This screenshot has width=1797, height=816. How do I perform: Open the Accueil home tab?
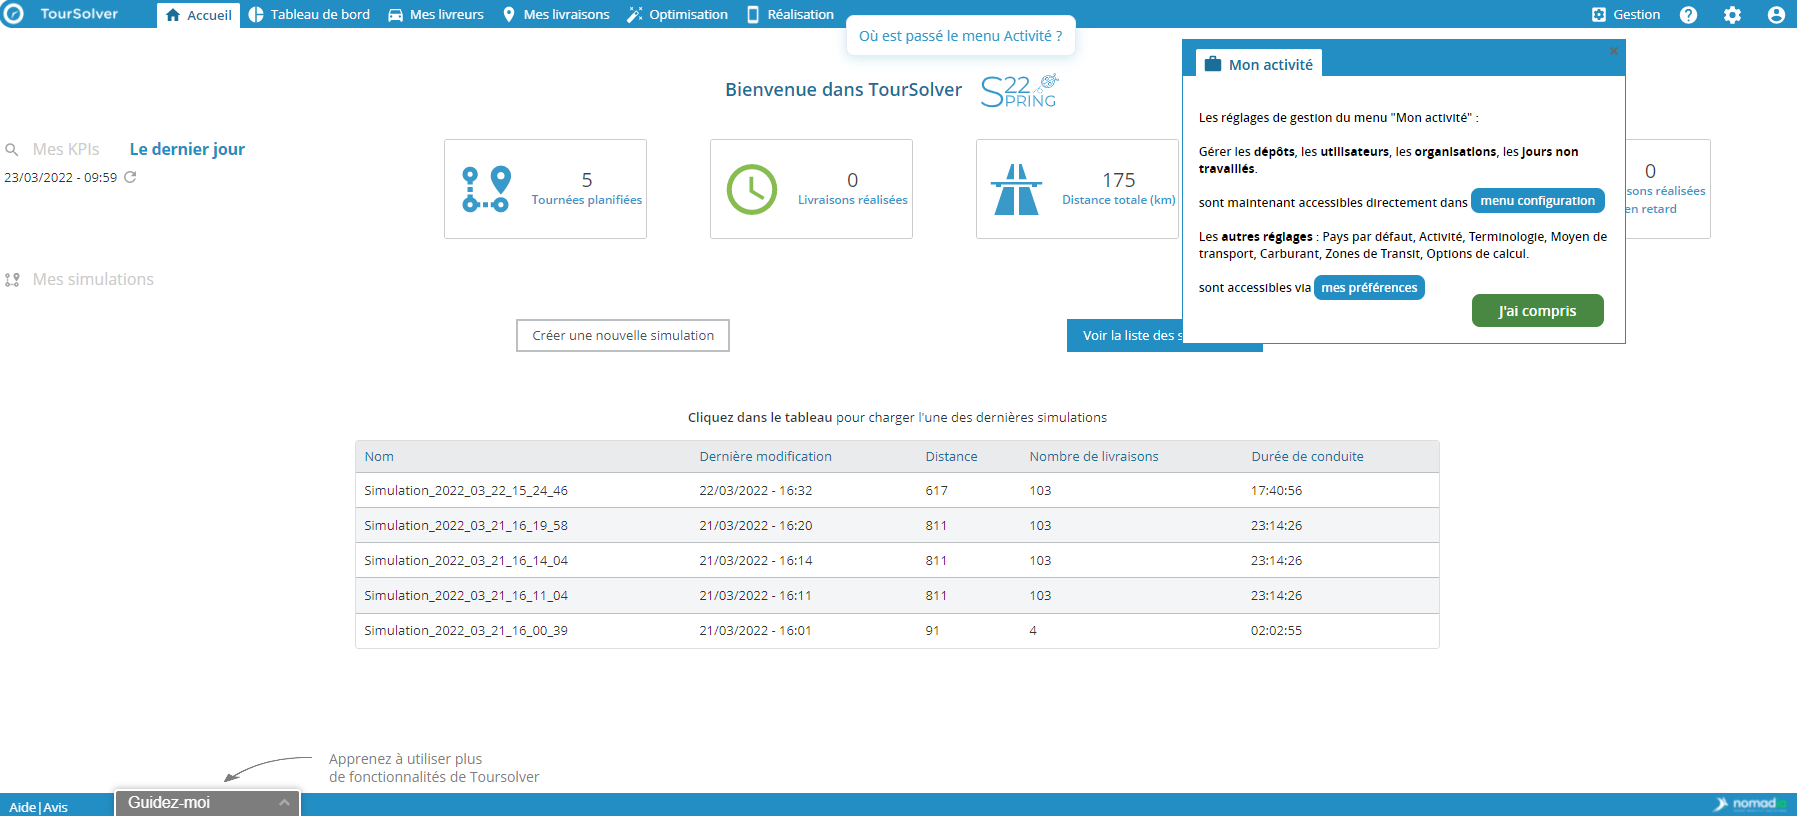[x=198, y=15]
